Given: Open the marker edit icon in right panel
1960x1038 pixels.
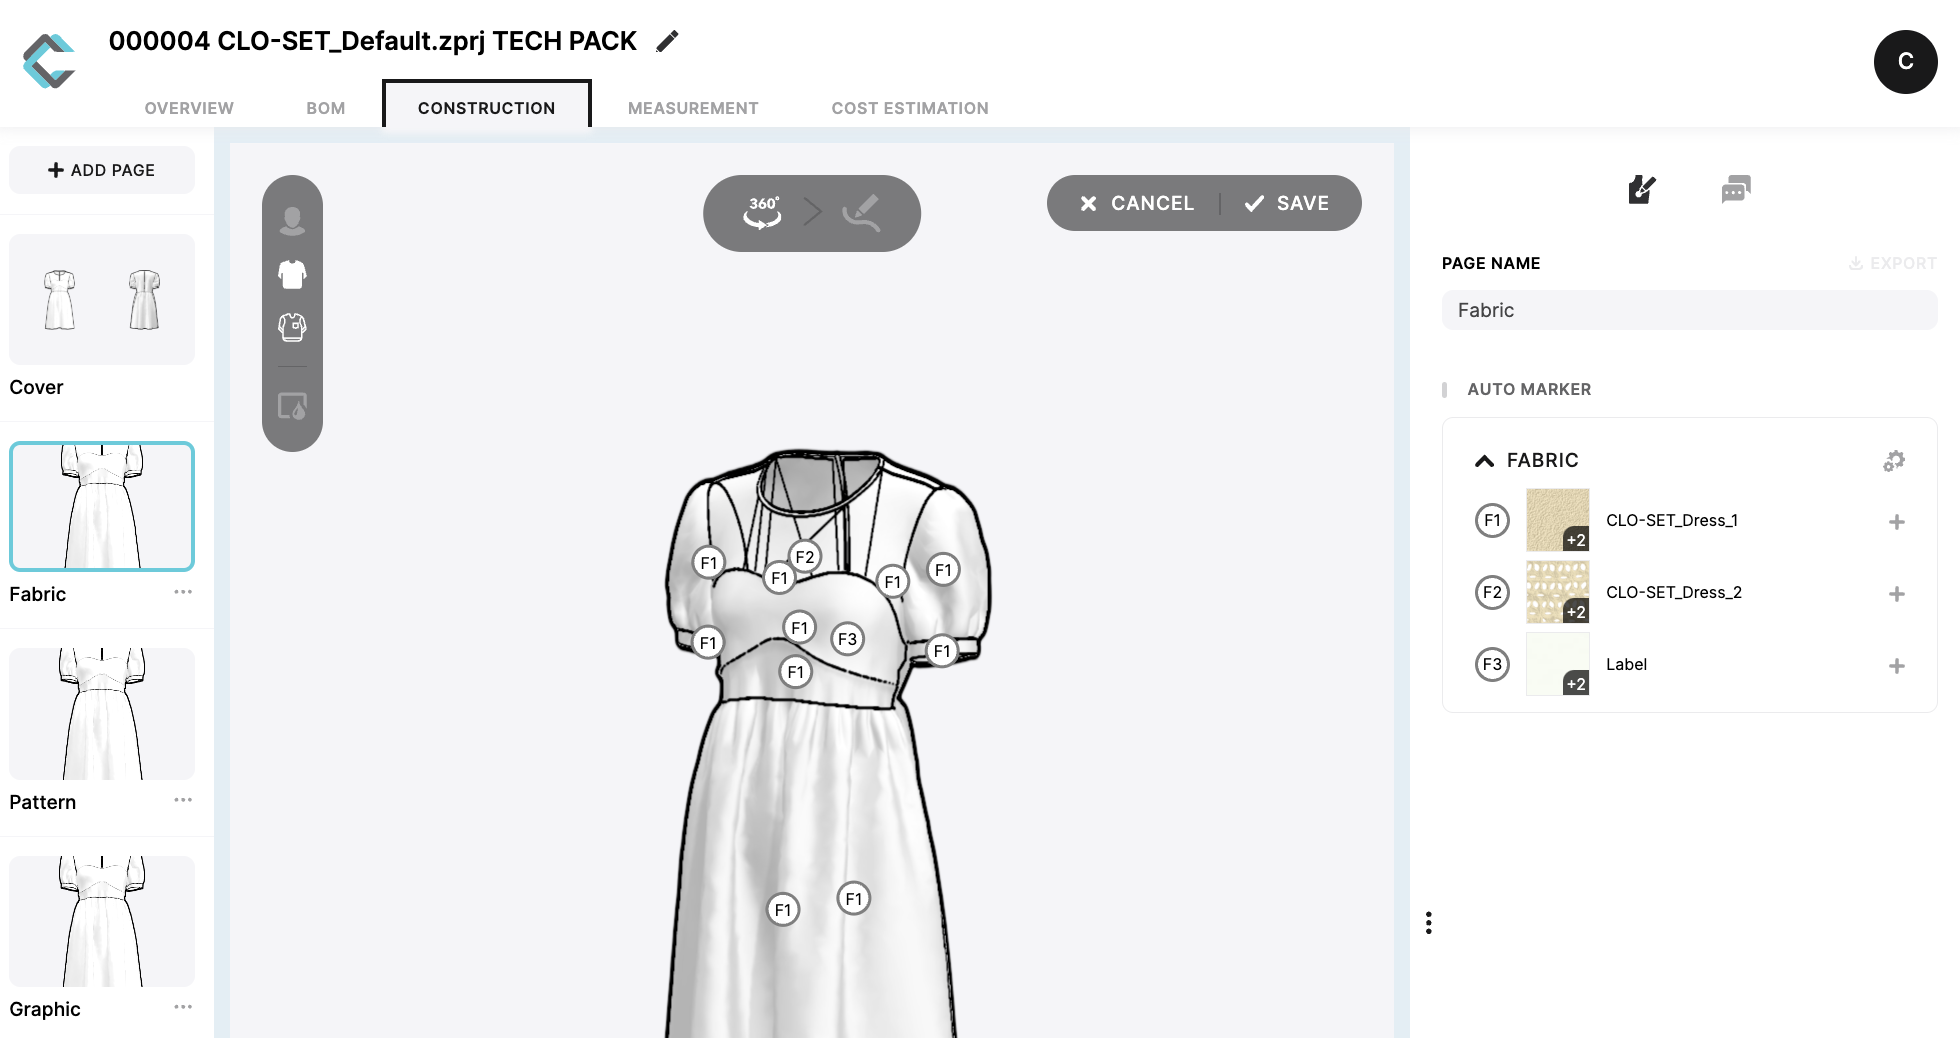Looking at the screenshot, I should coord(1642,189).
